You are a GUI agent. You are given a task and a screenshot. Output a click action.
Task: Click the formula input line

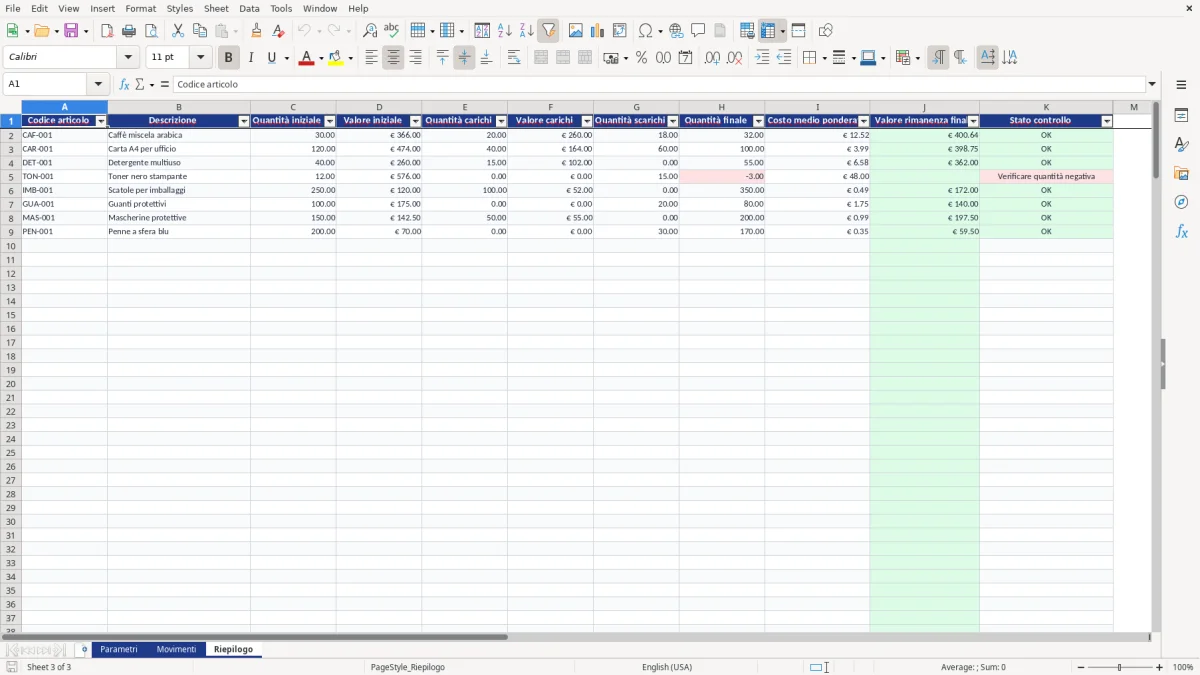659,85
